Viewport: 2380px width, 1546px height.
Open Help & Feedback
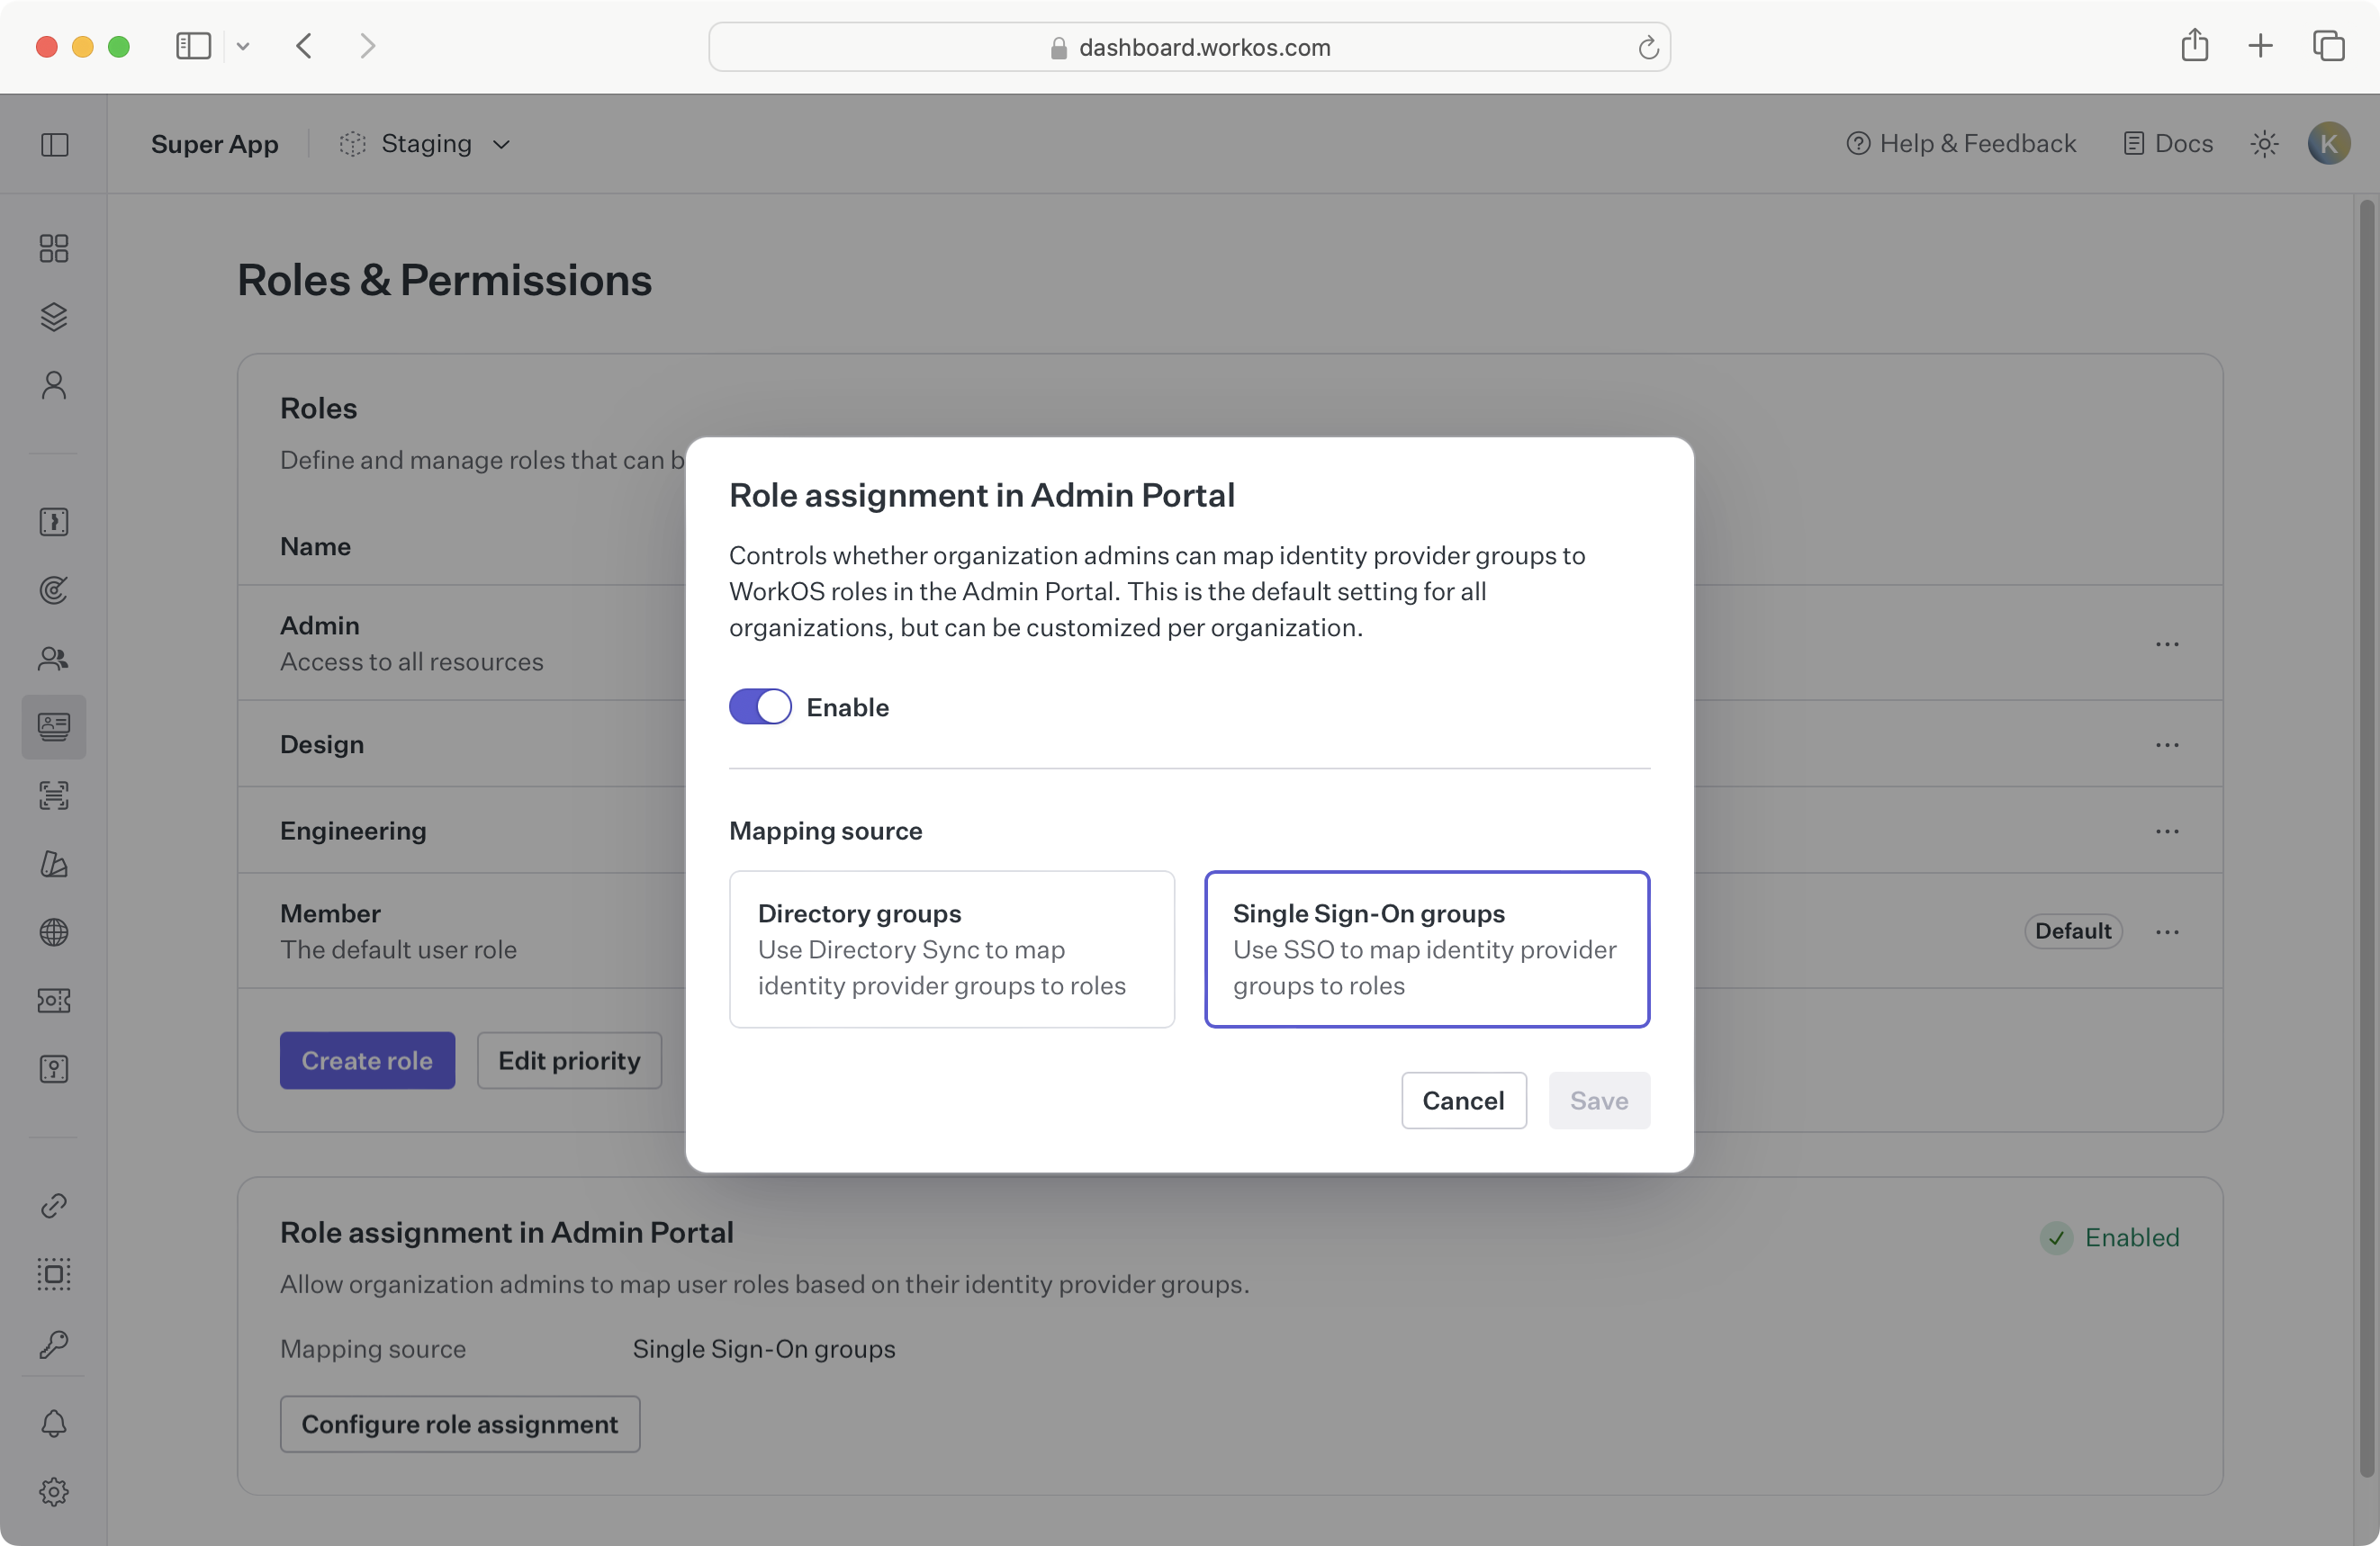click(1961, 143)
